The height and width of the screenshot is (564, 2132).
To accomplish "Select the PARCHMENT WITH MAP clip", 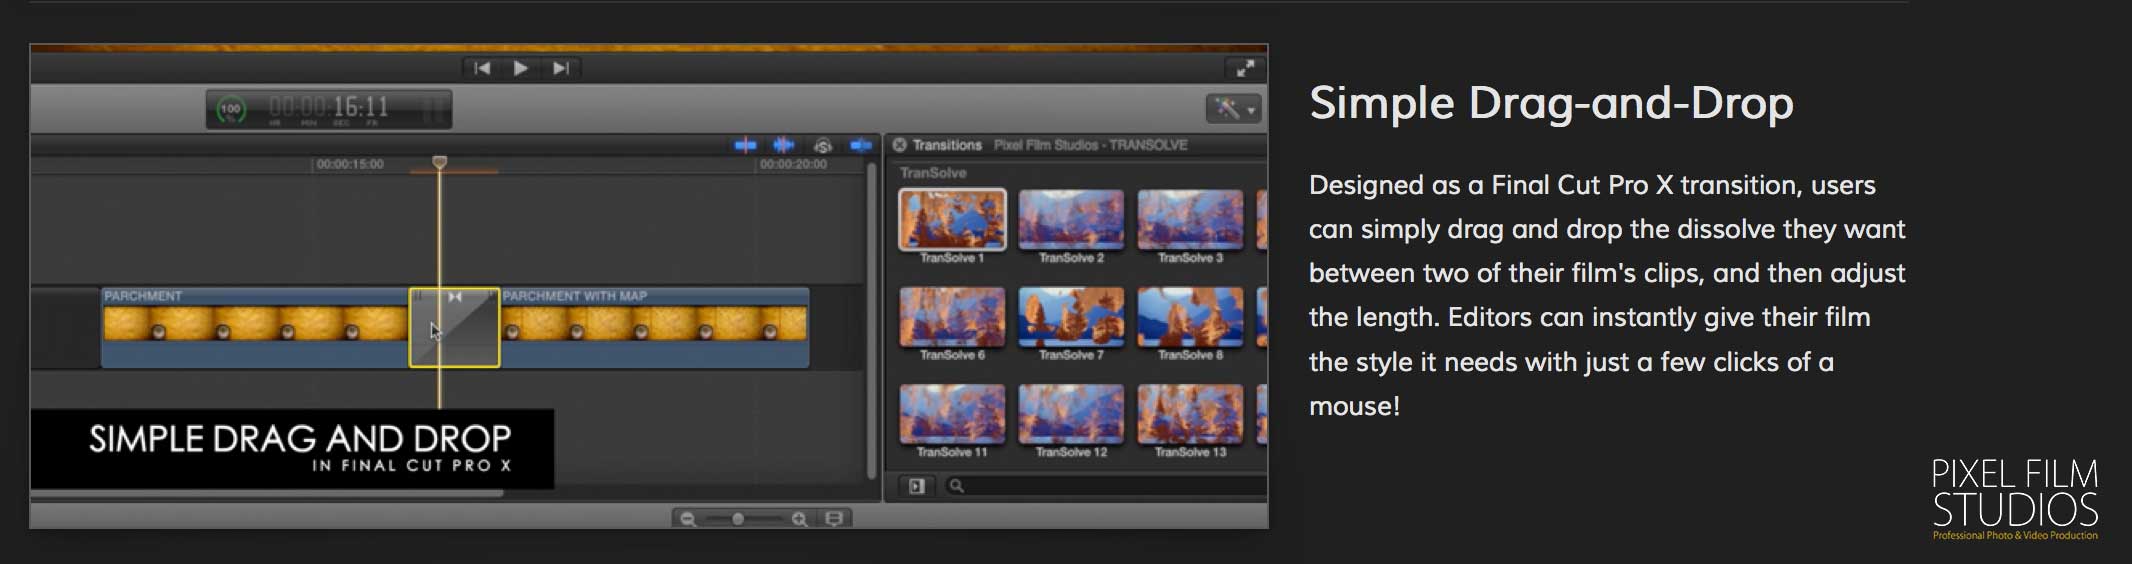I will click(x=654, y=328).
